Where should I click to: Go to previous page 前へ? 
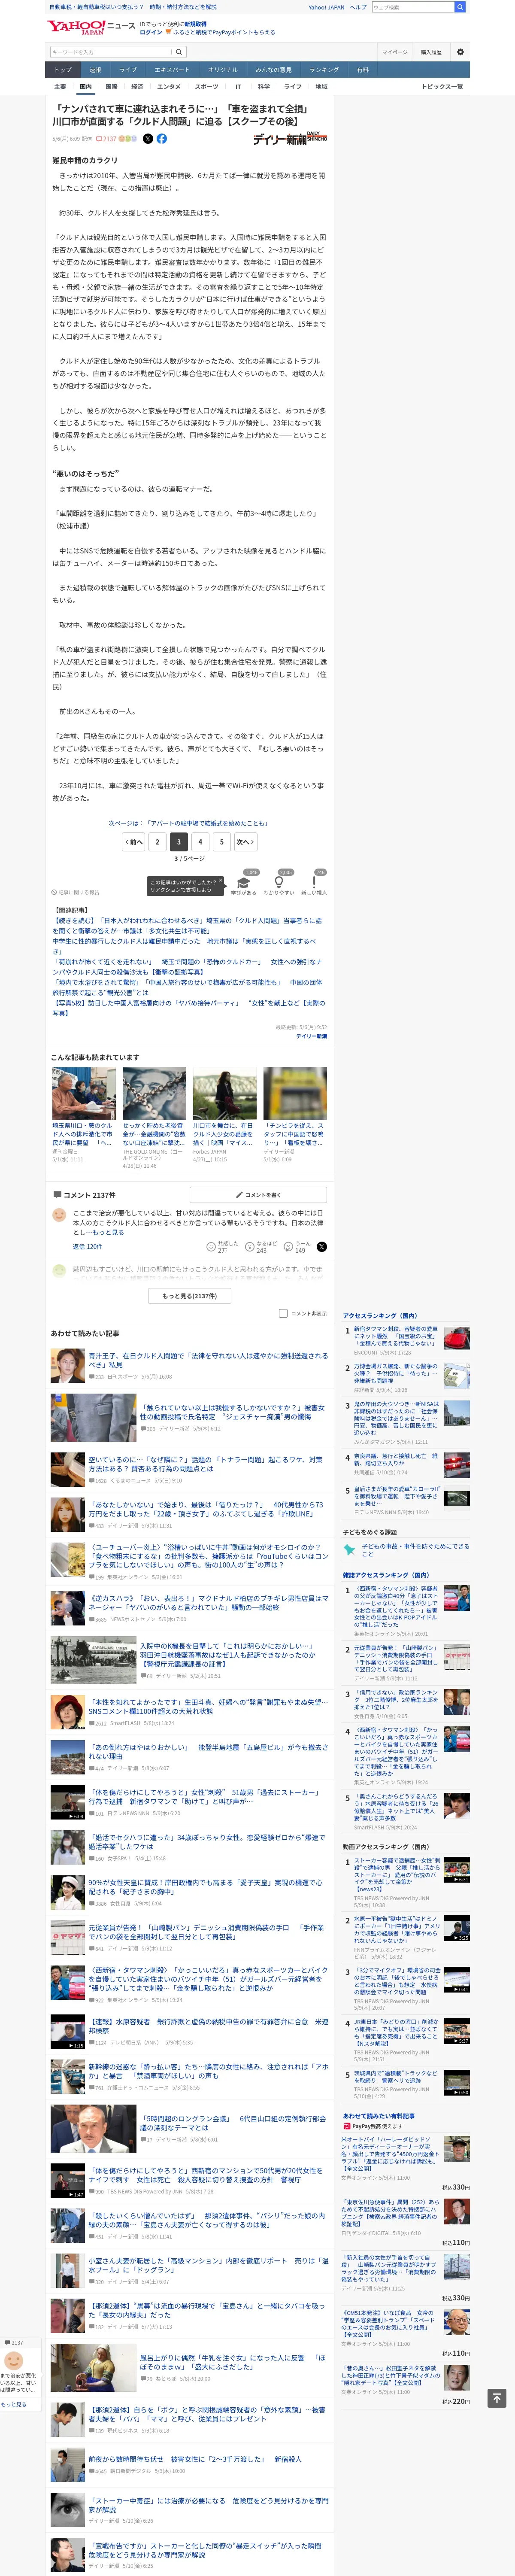(133, 842)
